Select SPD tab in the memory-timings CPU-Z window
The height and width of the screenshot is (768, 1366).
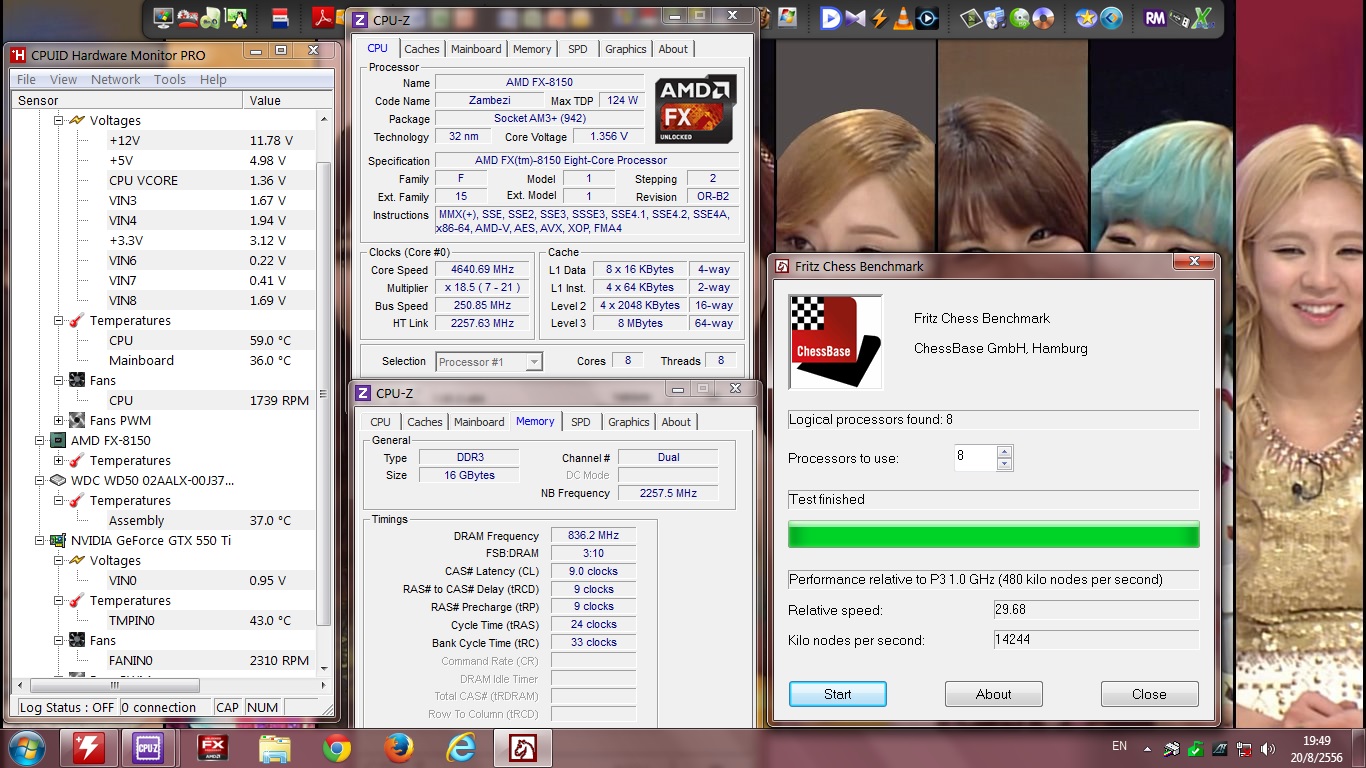pyautogui.click(x=581, y=422)
